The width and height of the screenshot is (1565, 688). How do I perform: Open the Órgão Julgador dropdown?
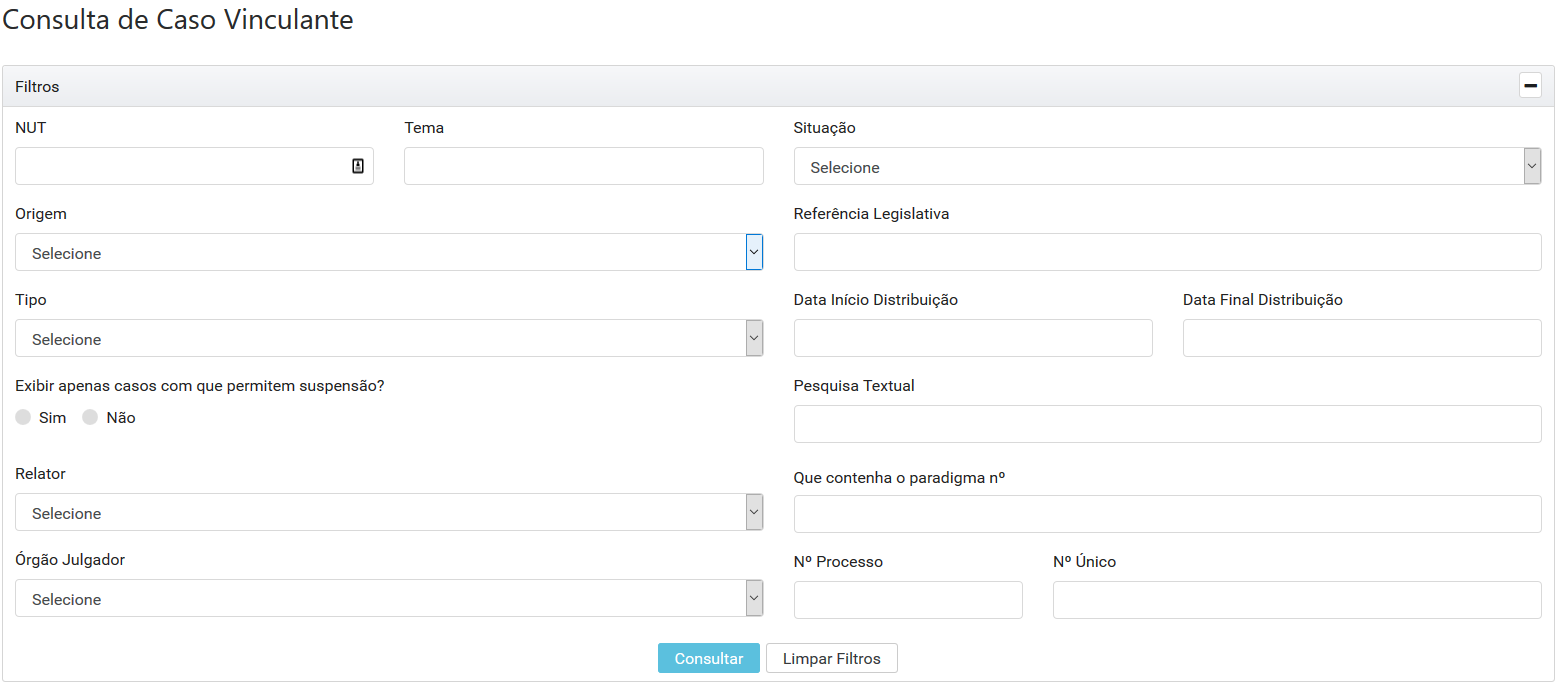coord(389,599)
